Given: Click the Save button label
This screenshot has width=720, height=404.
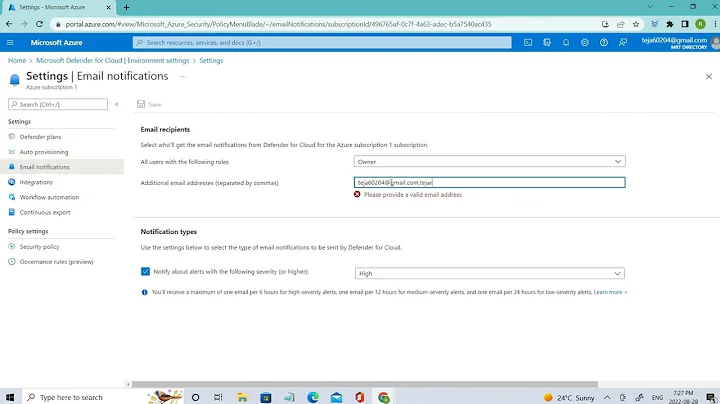Looking at the screenshot, I should coord(155,105).
